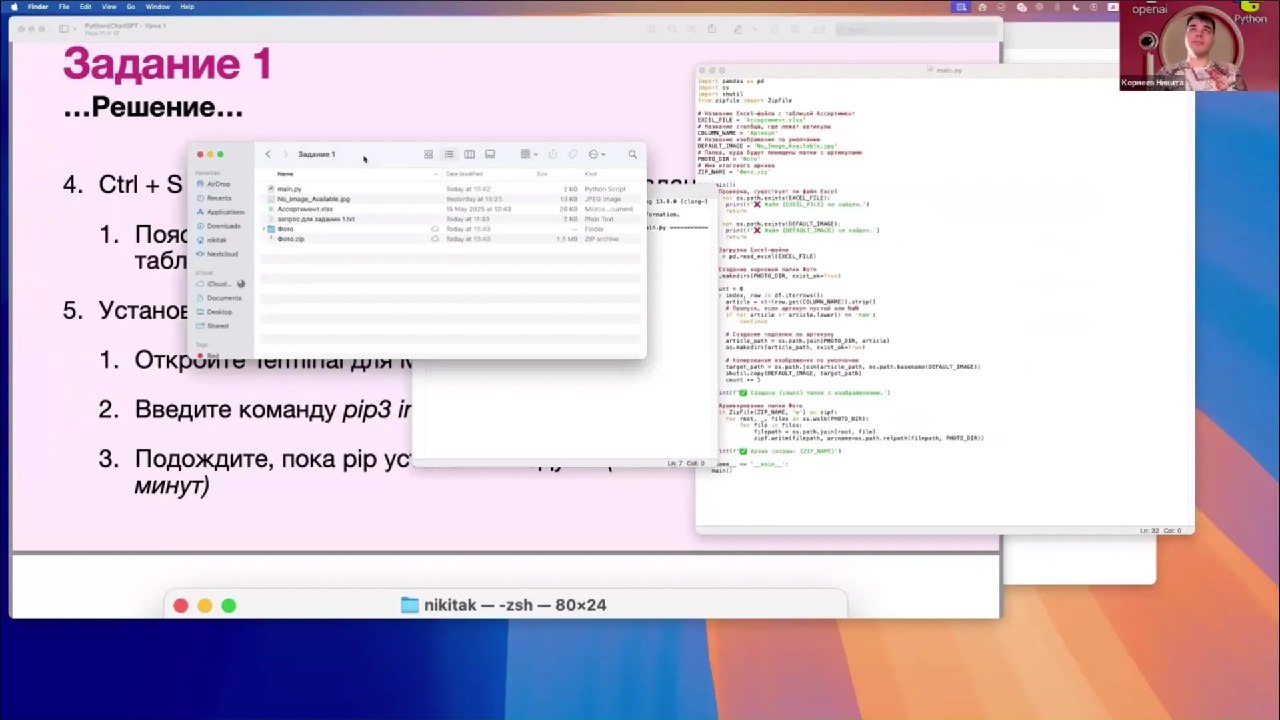Open the Go menu
1280x720 pixels.
point(131,6)
